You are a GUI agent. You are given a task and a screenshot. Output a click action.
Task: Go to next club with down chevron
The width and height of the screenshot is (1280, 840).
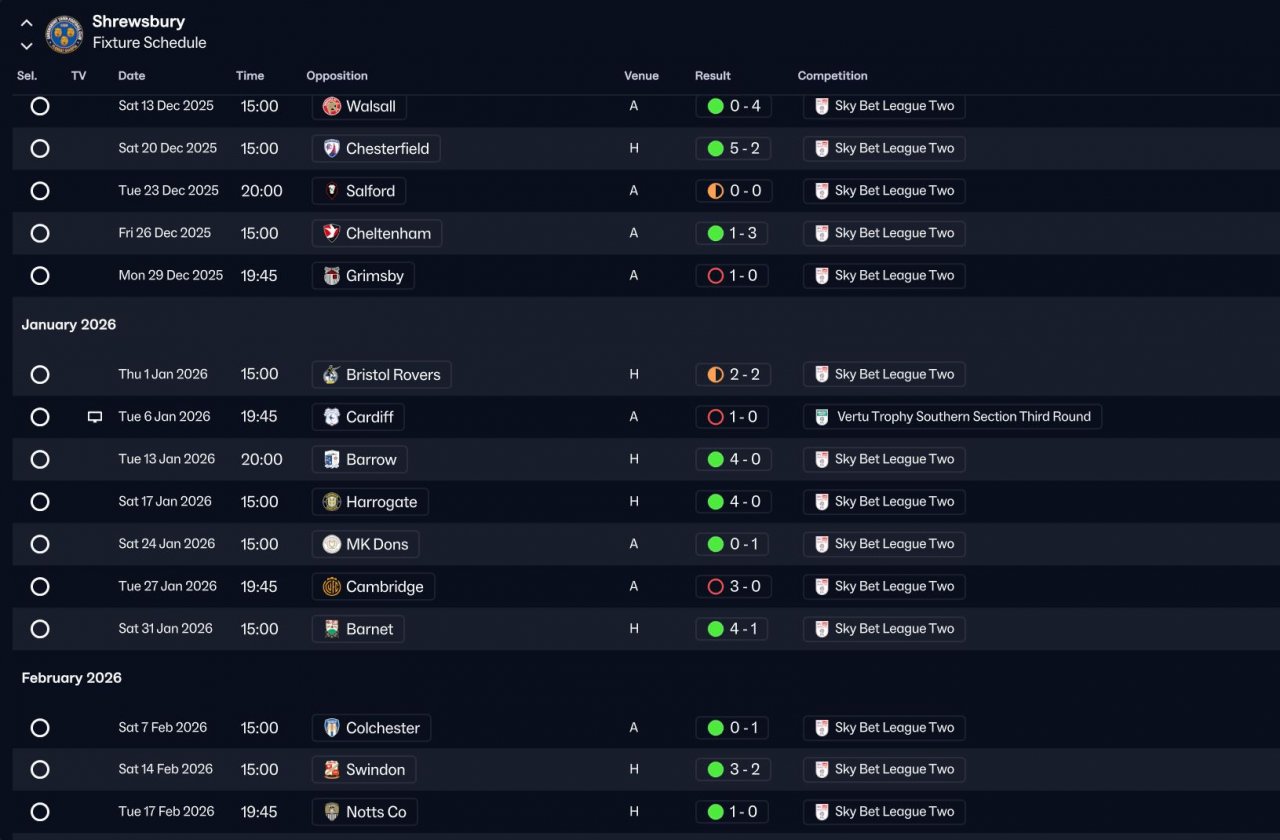[27, 45]
